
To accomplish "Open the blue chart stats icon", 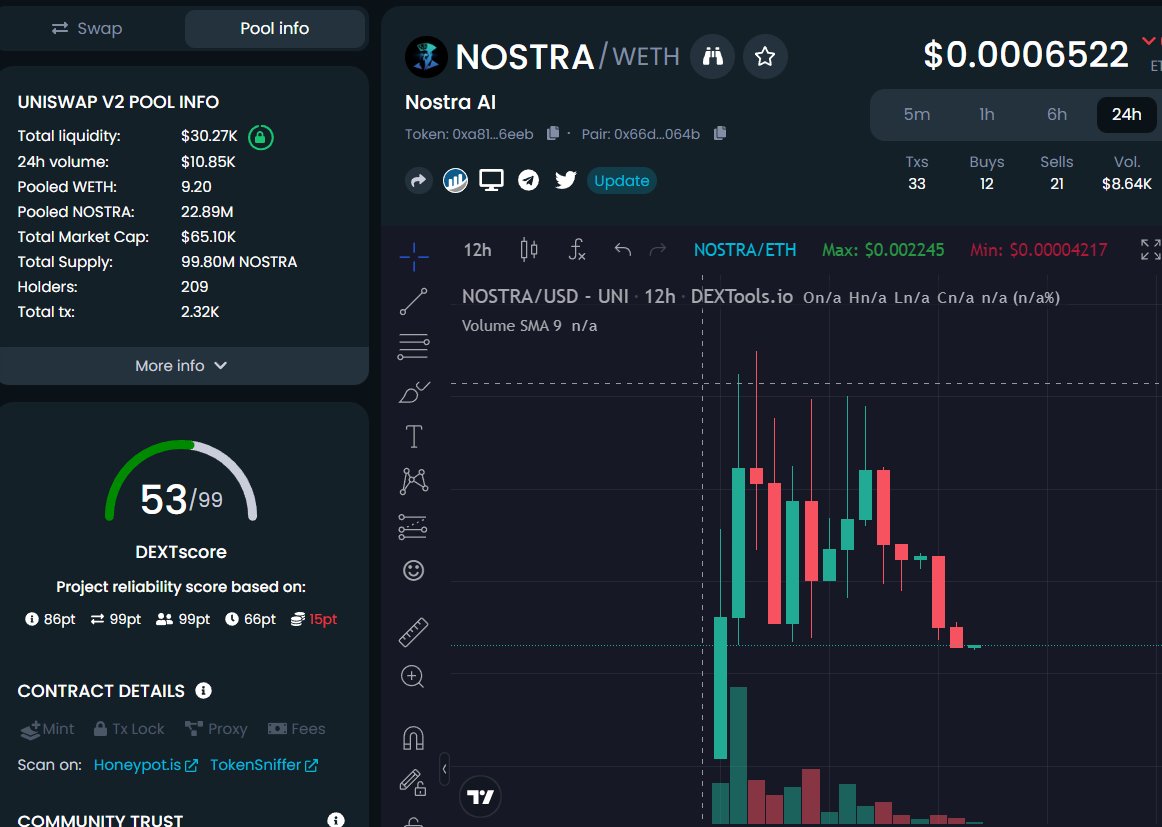I will coord(455,180).
